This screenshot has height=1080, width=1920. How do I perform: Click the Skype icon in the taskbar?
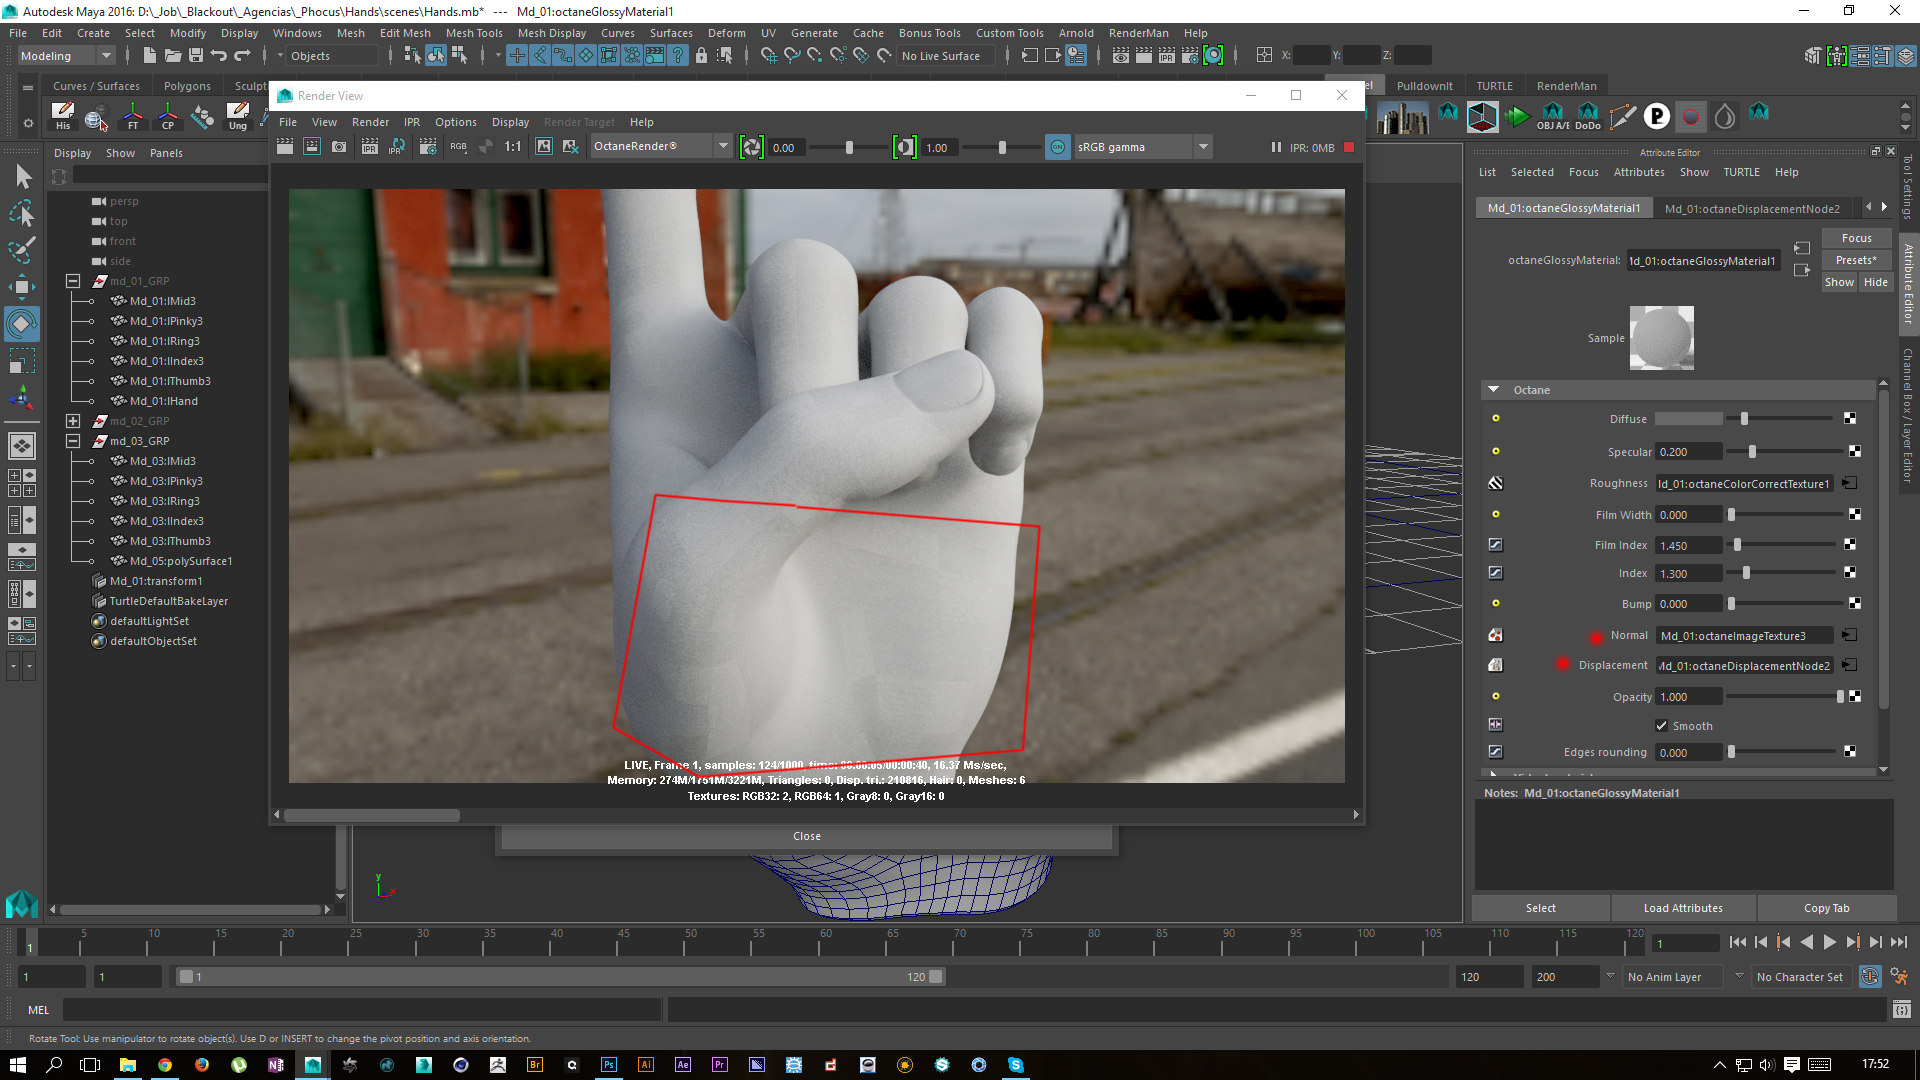coord(1016,1065)
